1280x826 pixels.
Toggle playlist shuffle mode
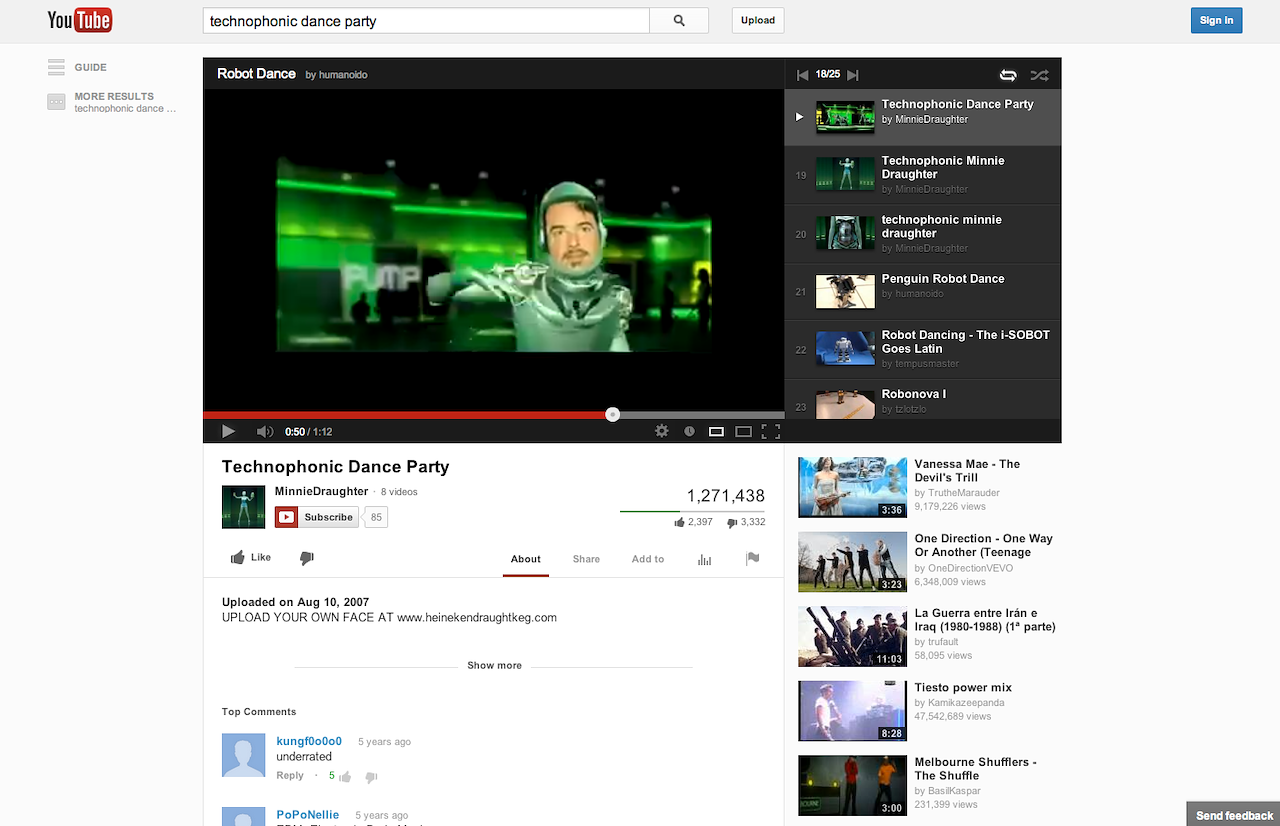[x=1040, y=75]
